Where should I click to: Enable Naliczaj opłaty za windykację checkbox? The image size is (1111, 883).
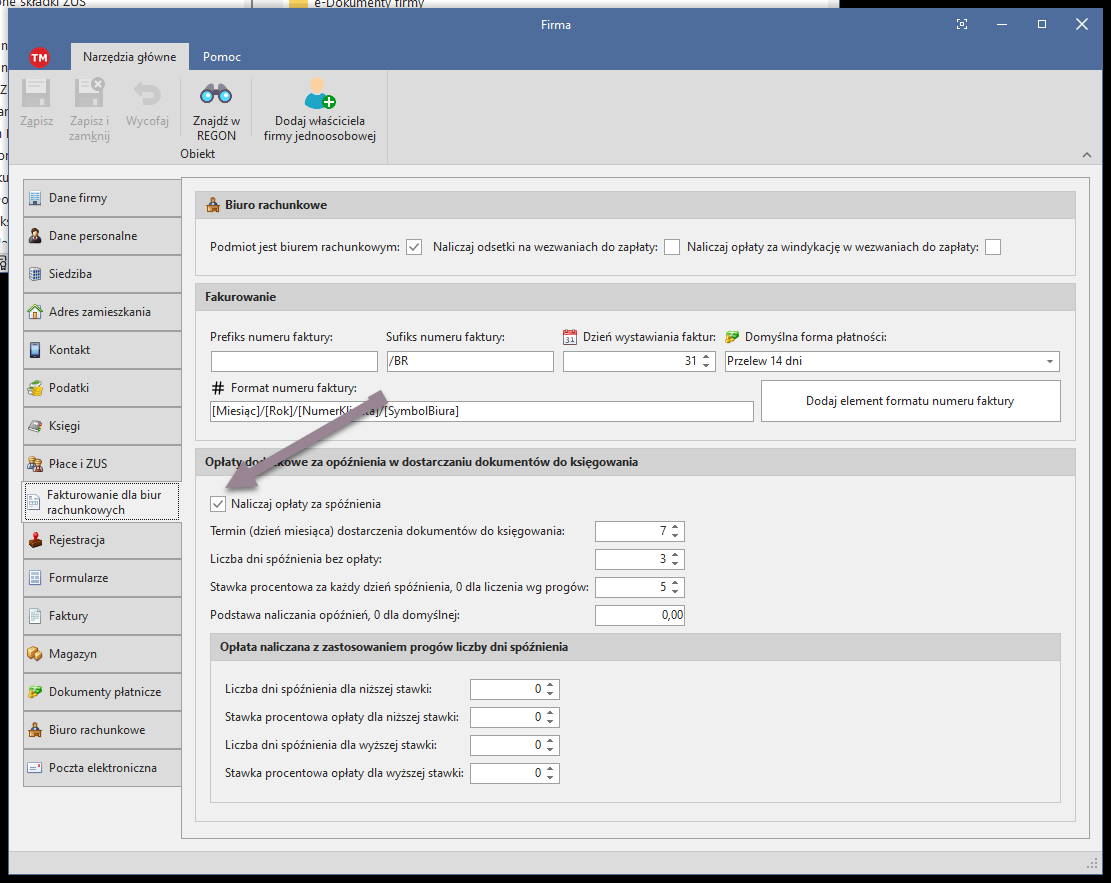tap(992, 247)
